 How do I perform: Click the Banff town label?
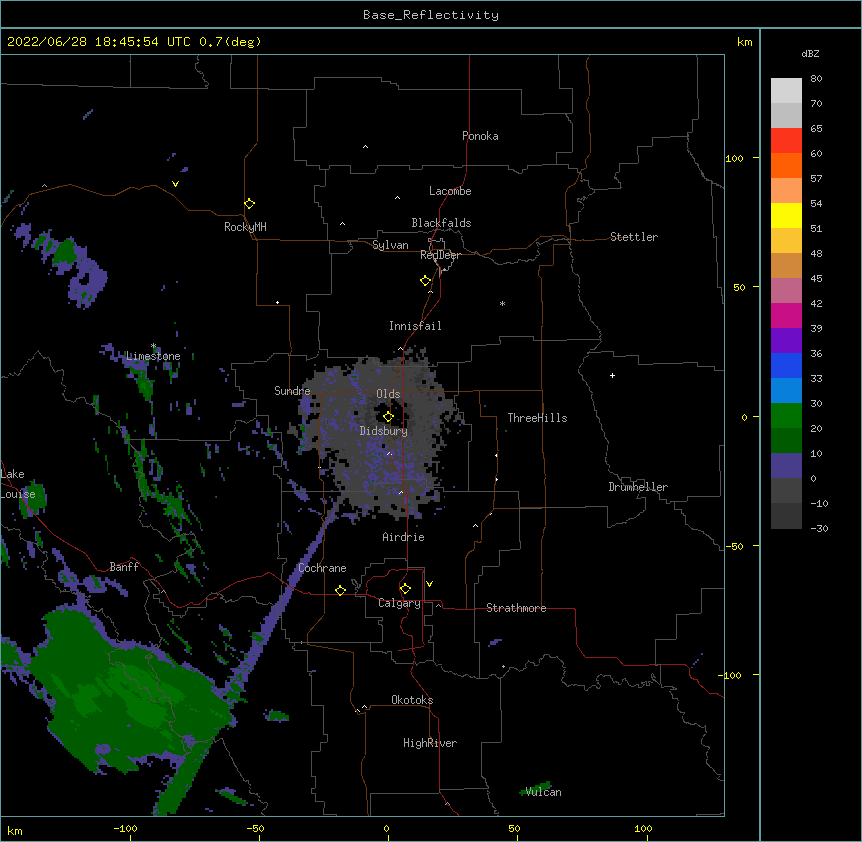click(x=124, y=567)
